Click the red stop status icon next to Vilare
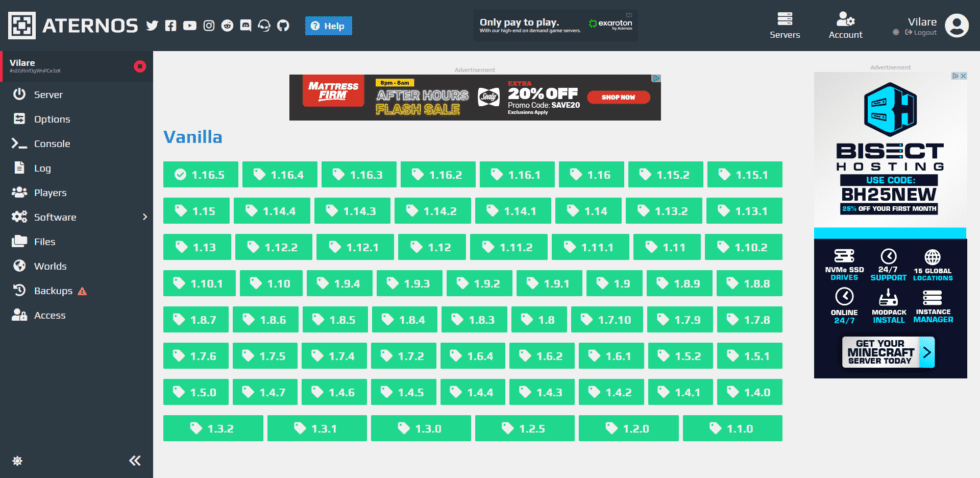980x478 pixels. 139,66
